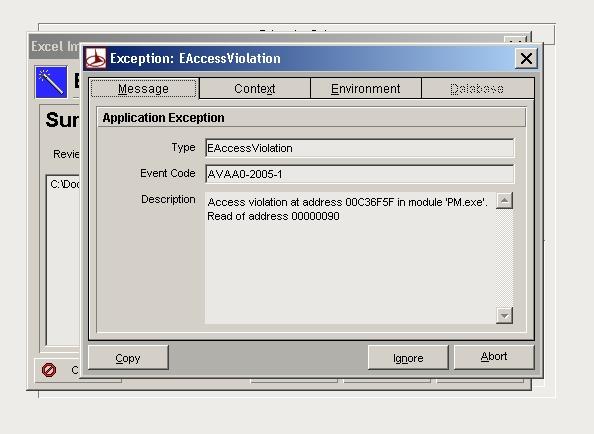Click the Application Exception header bar
Image resolution: width=594 pixels, height=434 pixels.
click(x=311, y=117)
